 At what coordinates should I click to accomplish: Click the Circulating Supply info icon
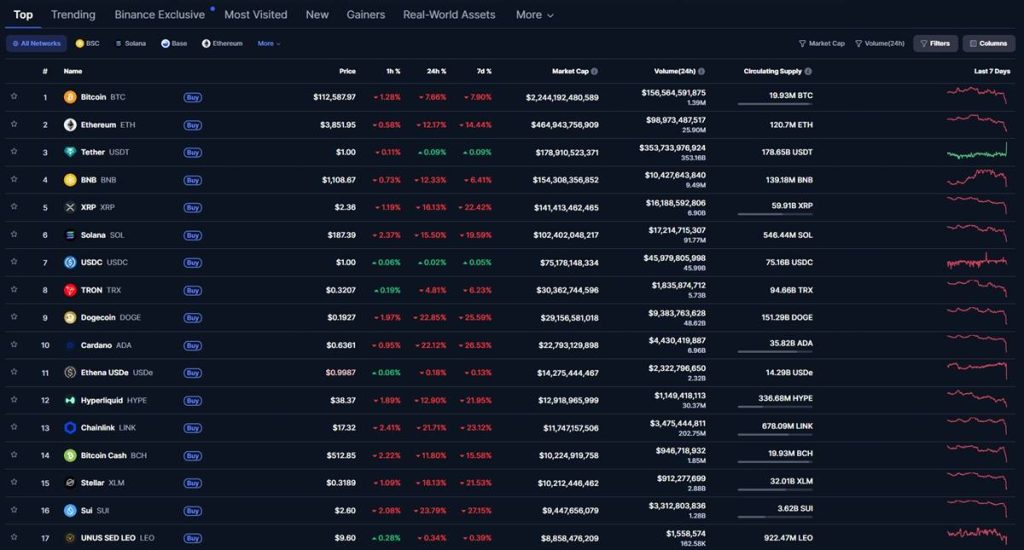click(x=808, y=71)
